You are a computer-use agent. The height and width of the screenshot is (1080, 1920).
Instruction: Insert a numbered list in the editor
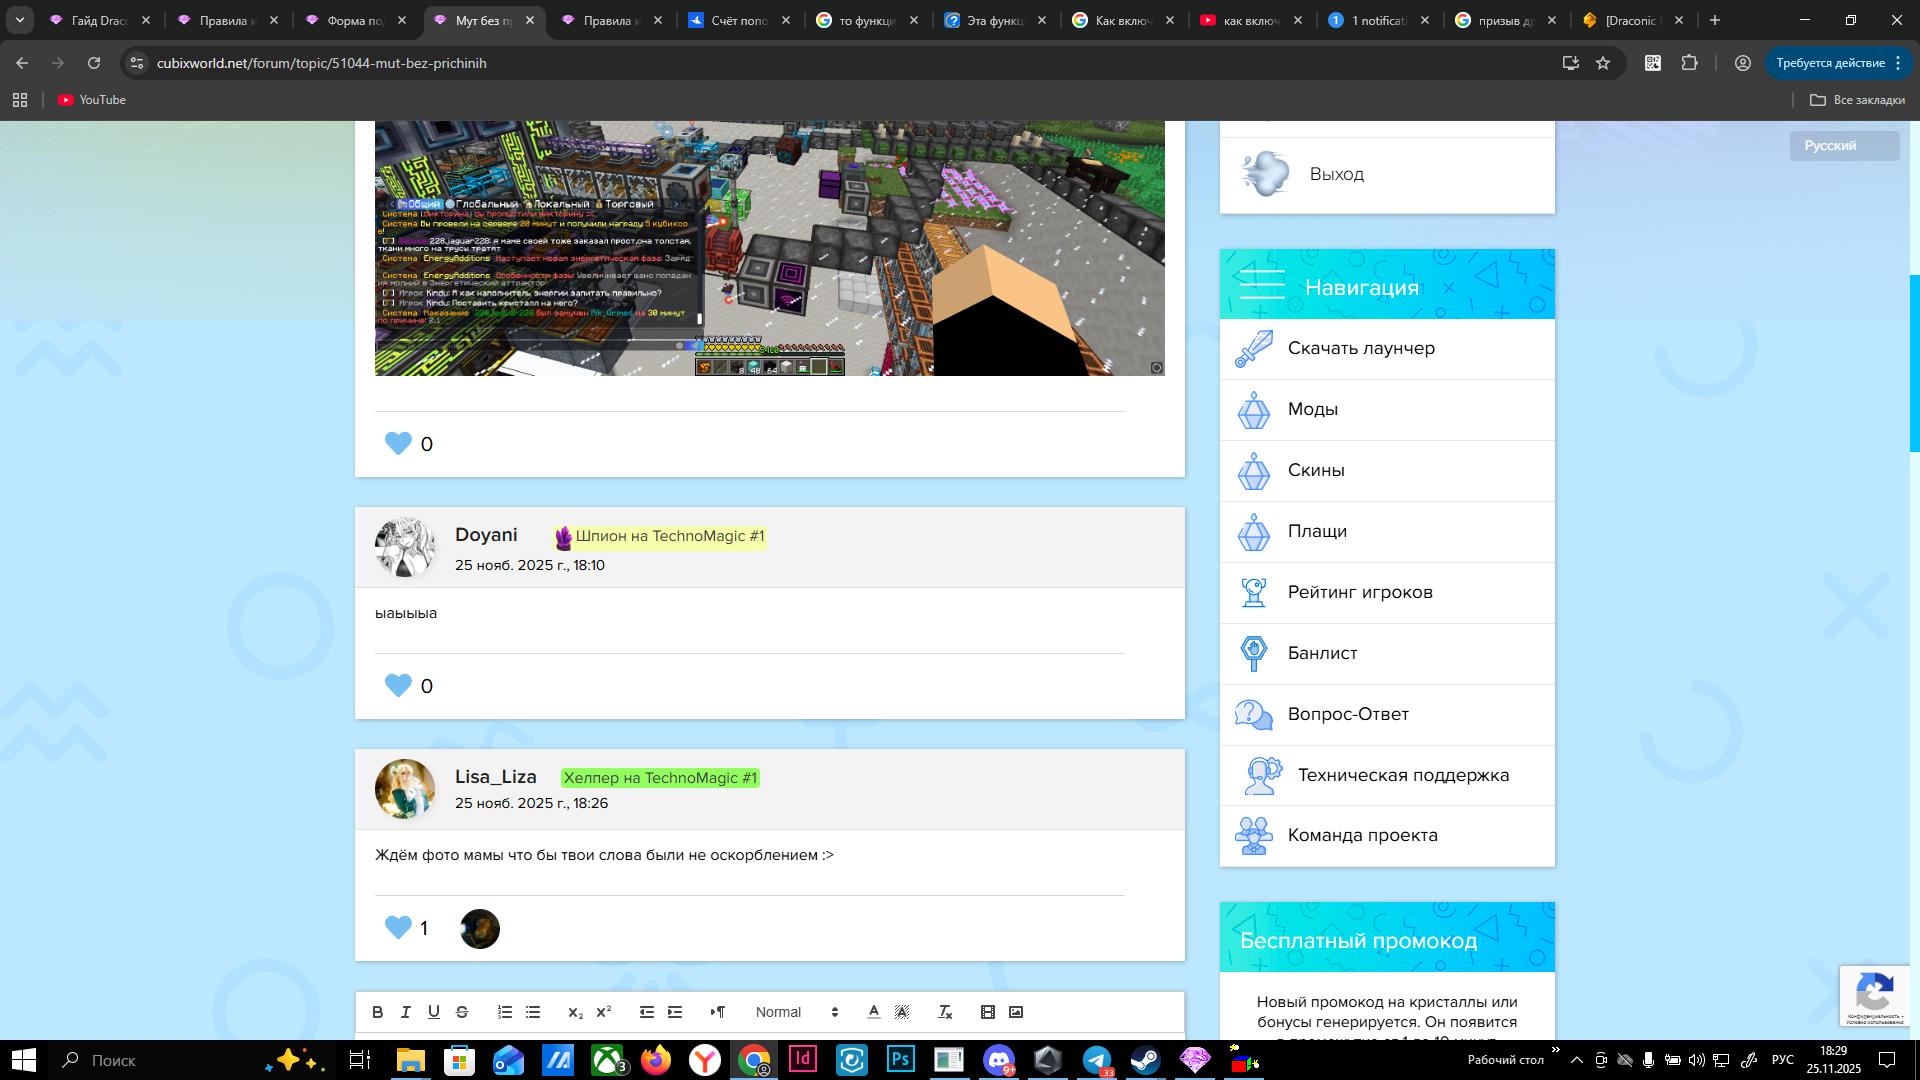(505, 1012)
